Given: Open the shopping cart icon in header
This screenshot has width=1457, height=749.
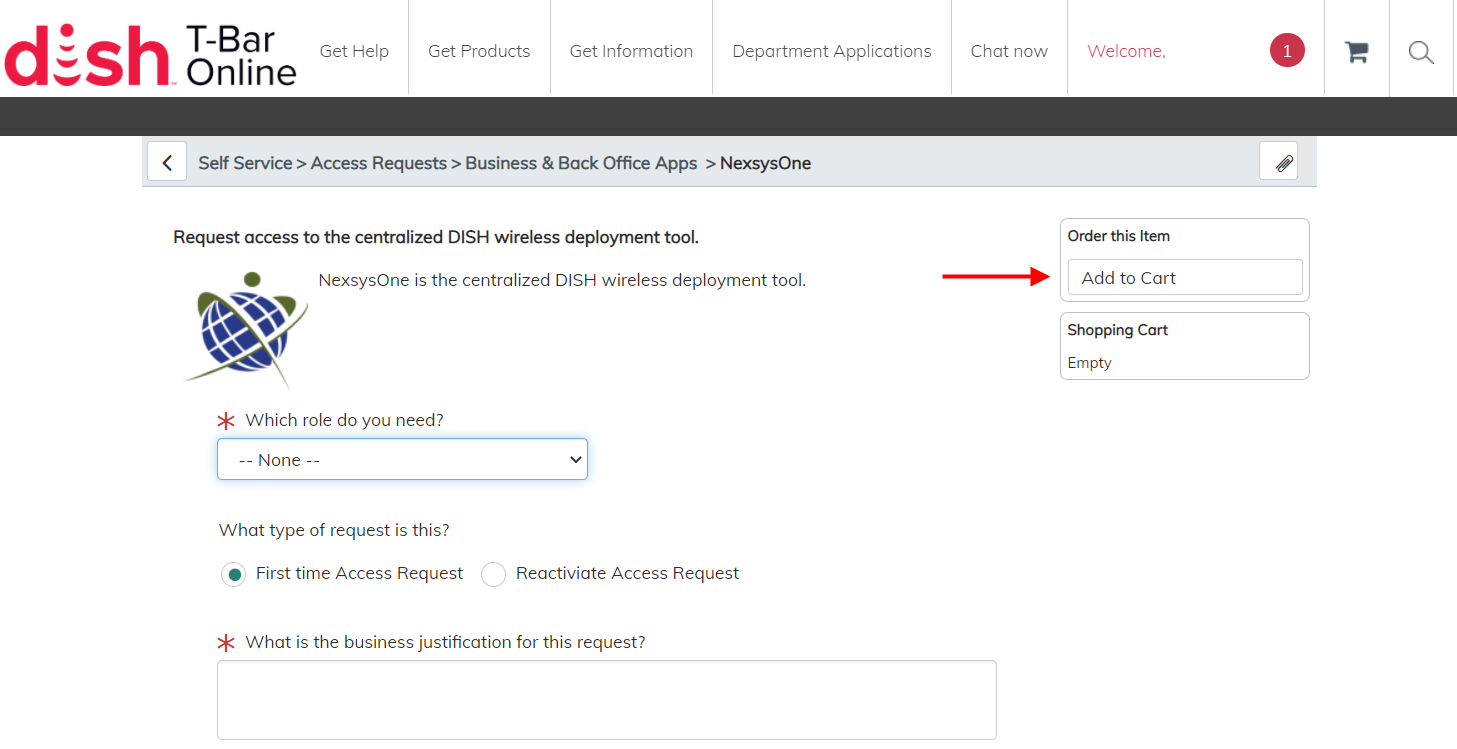Looking at the screenshot, I should point(1356,52).
